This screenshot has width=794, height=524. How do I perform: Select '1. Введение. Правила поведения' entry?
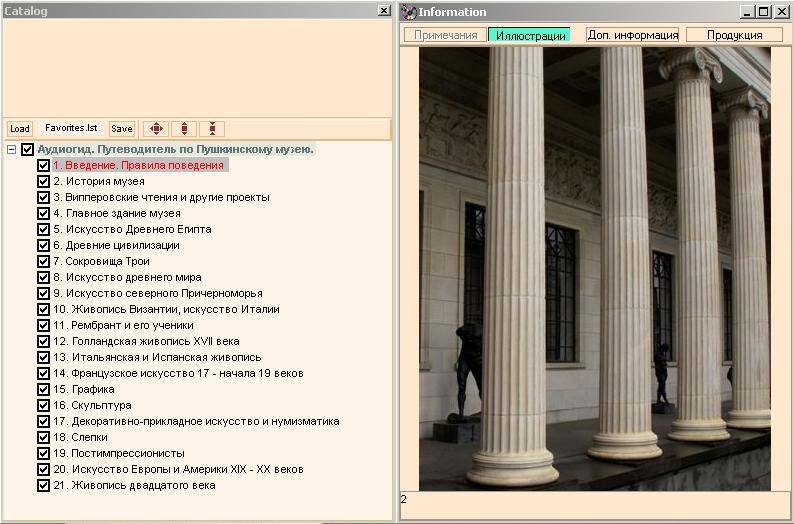(139, 166)
